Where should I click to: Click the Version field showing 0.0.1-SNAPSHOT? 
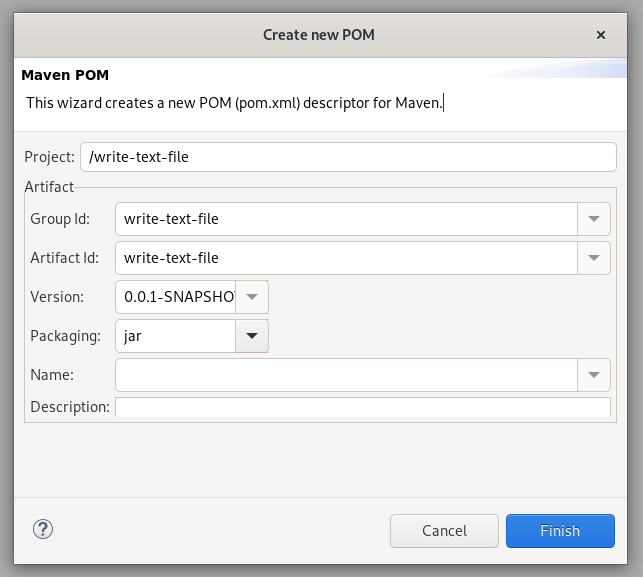pyautogui.click(x=176, y=297)
